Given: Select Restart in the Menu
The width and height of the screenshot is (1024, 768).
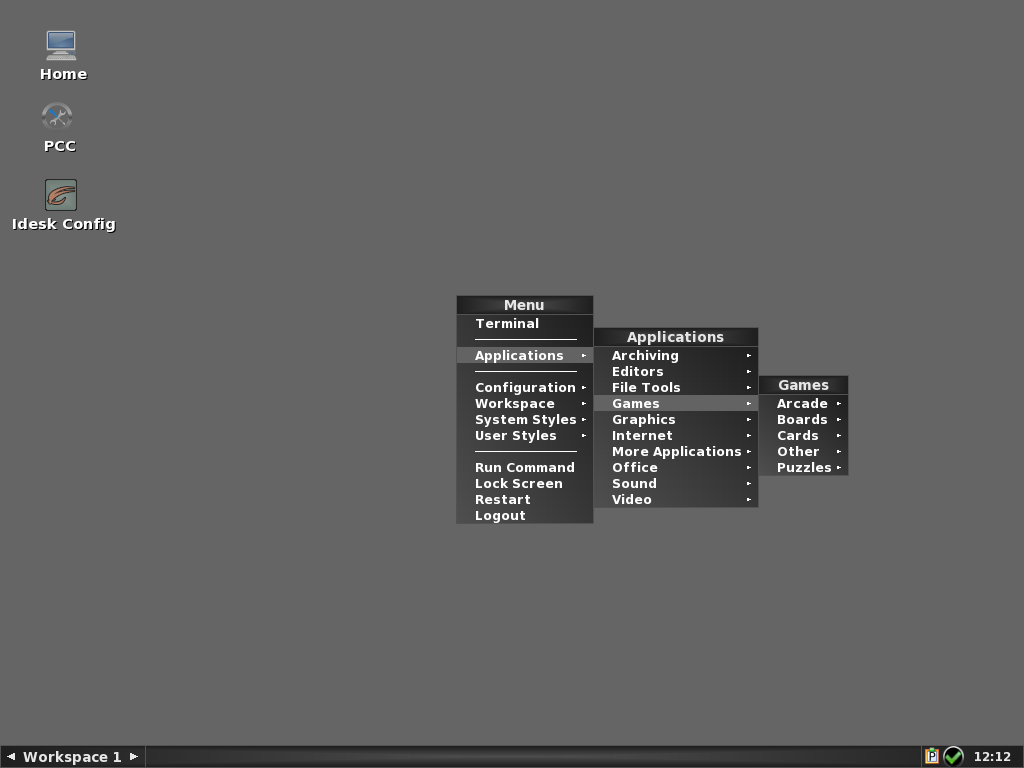Looking at the screenshot, I should click(x=525, y=500).
